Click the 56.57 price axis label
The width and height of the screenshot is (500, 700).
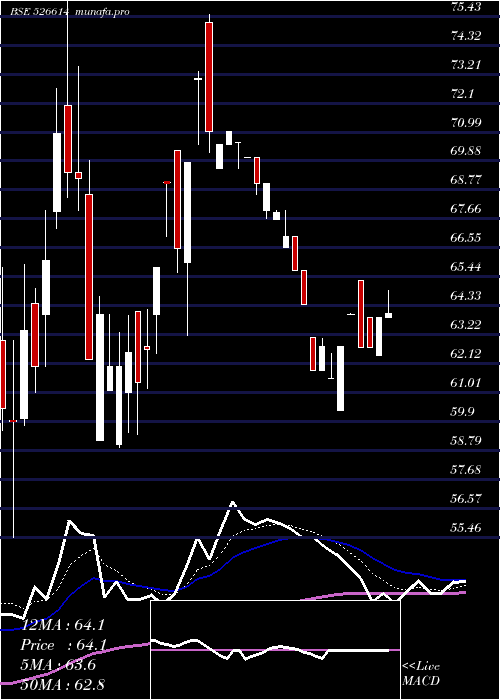(466, 499)
